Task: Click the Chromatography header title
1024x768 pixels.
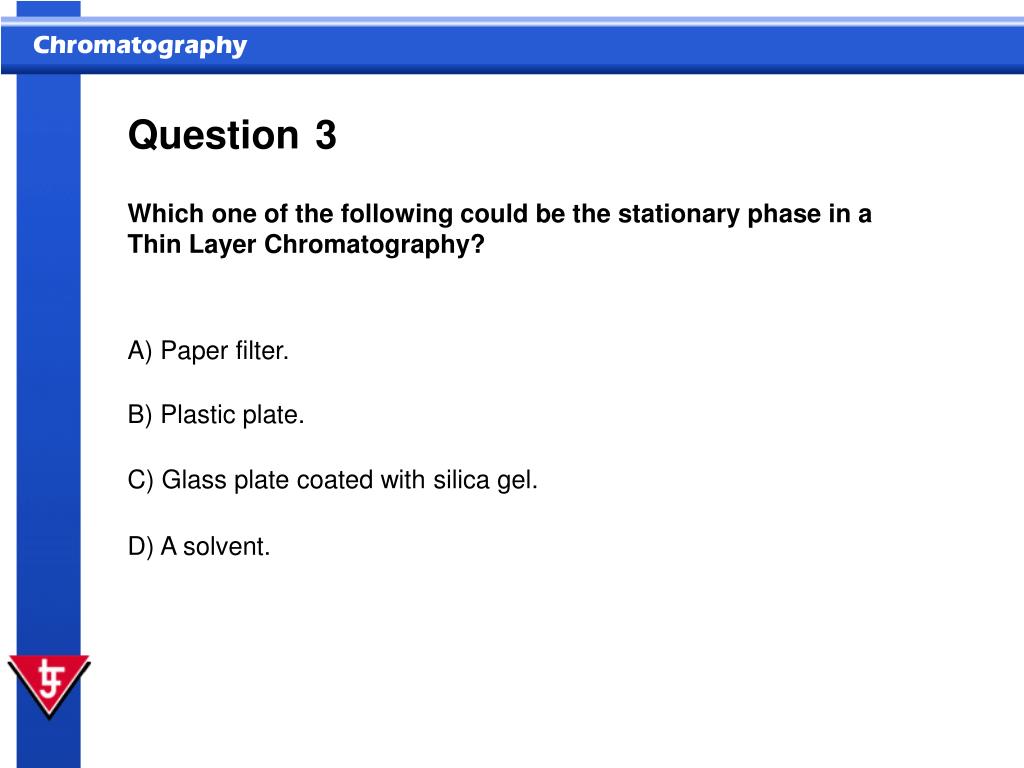Action: [x=140, y=46]
